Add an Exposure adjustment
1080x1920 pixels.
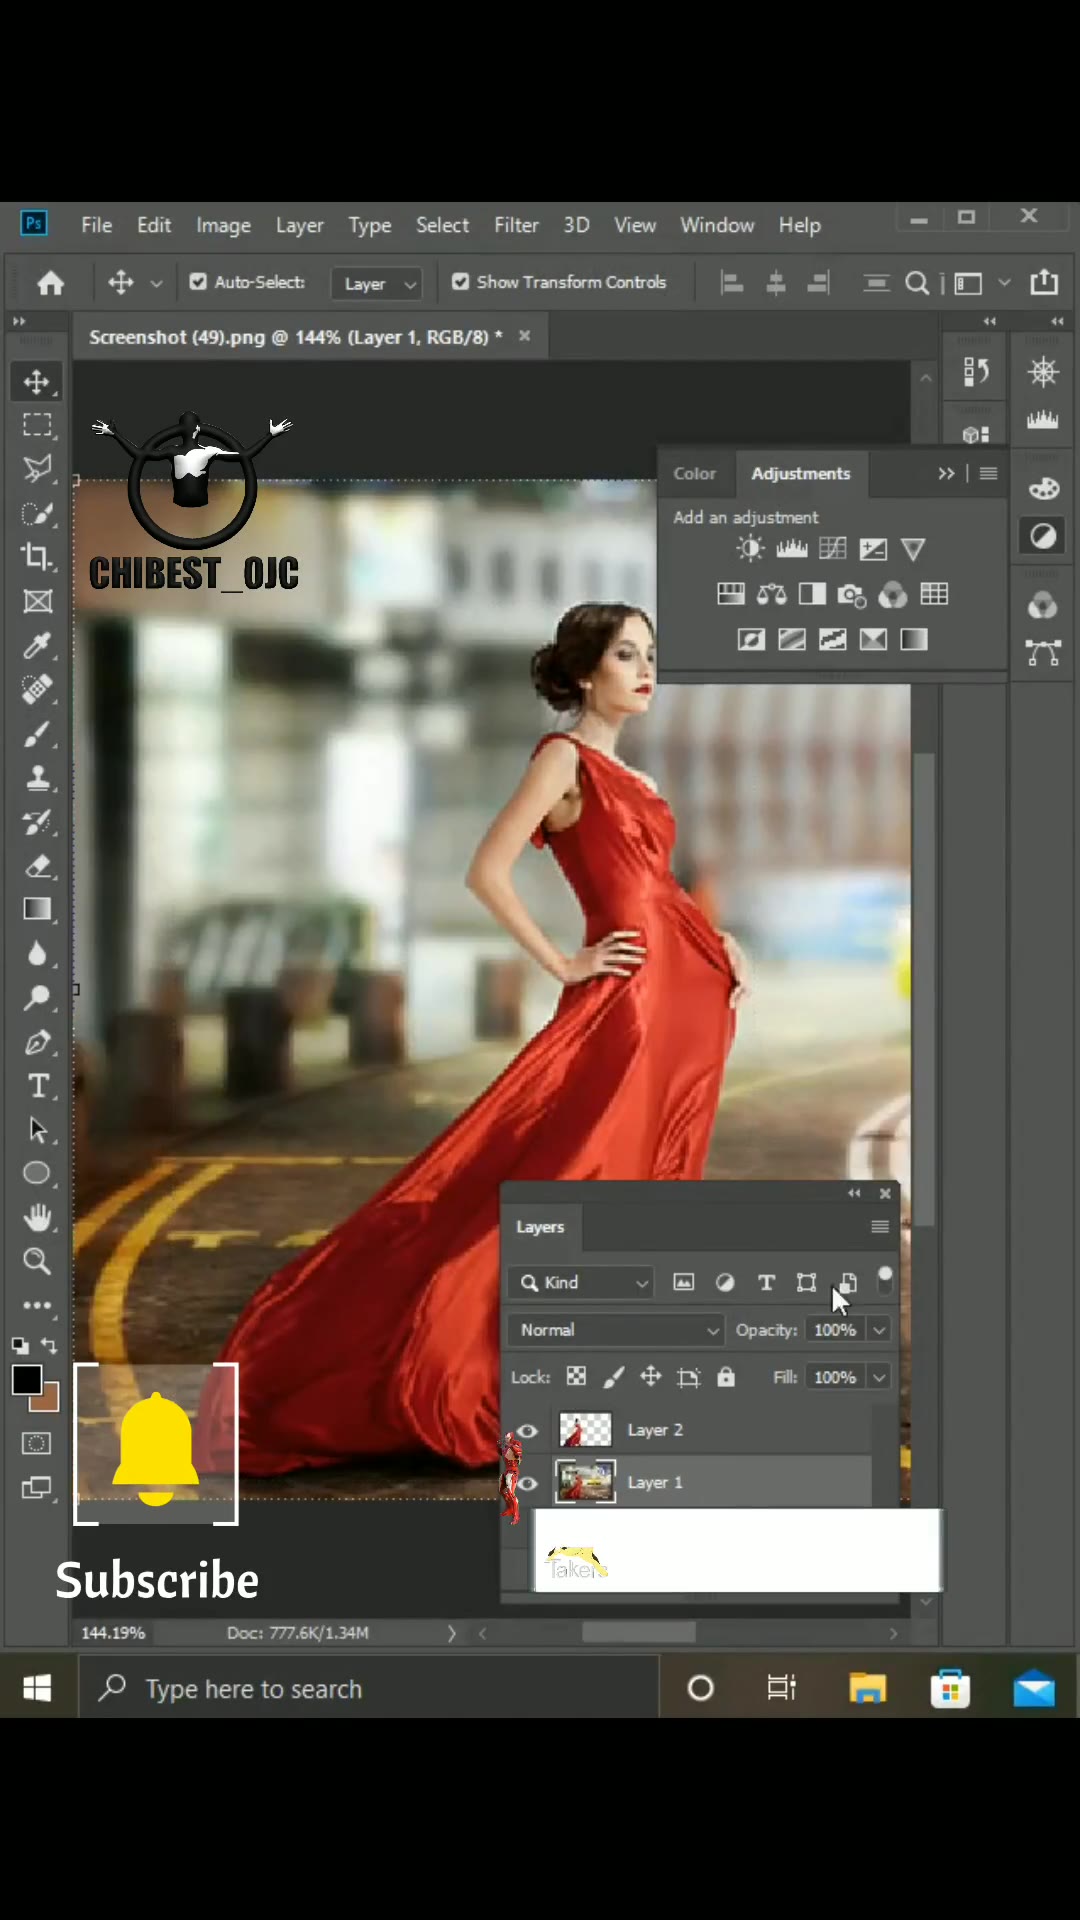click(x=873, y=548)
